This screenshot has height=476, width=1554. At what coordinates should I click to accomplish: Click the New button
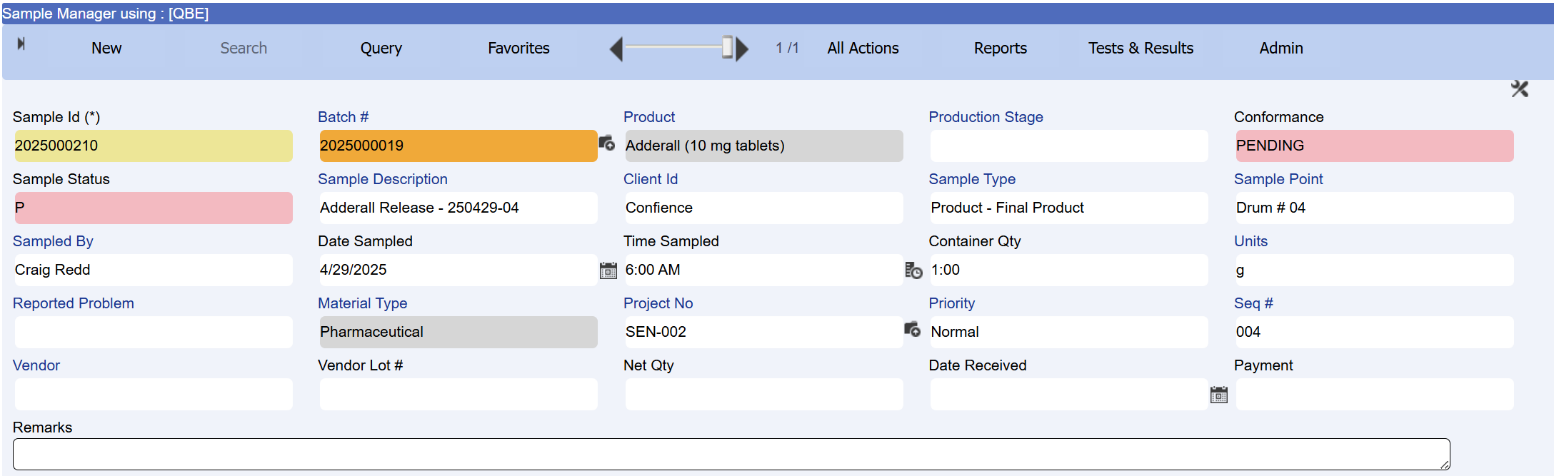[x=106, y=48]
